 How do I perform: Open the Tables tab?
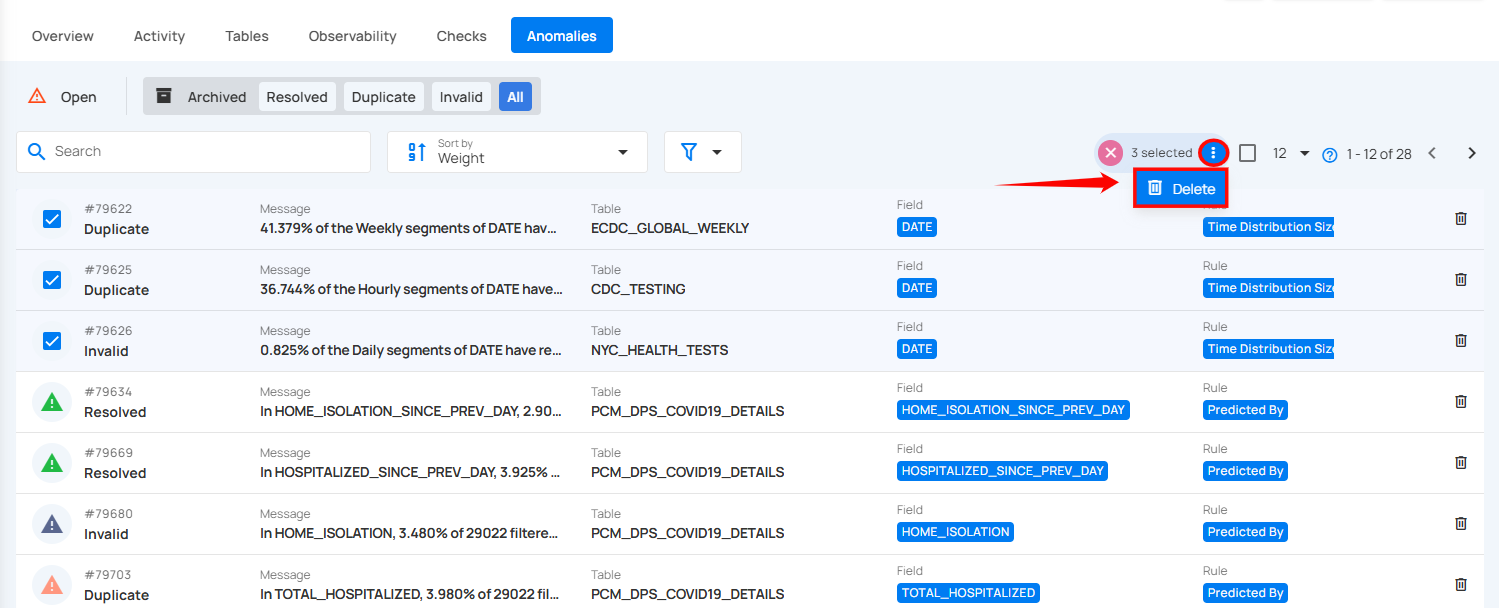point(247,36)
